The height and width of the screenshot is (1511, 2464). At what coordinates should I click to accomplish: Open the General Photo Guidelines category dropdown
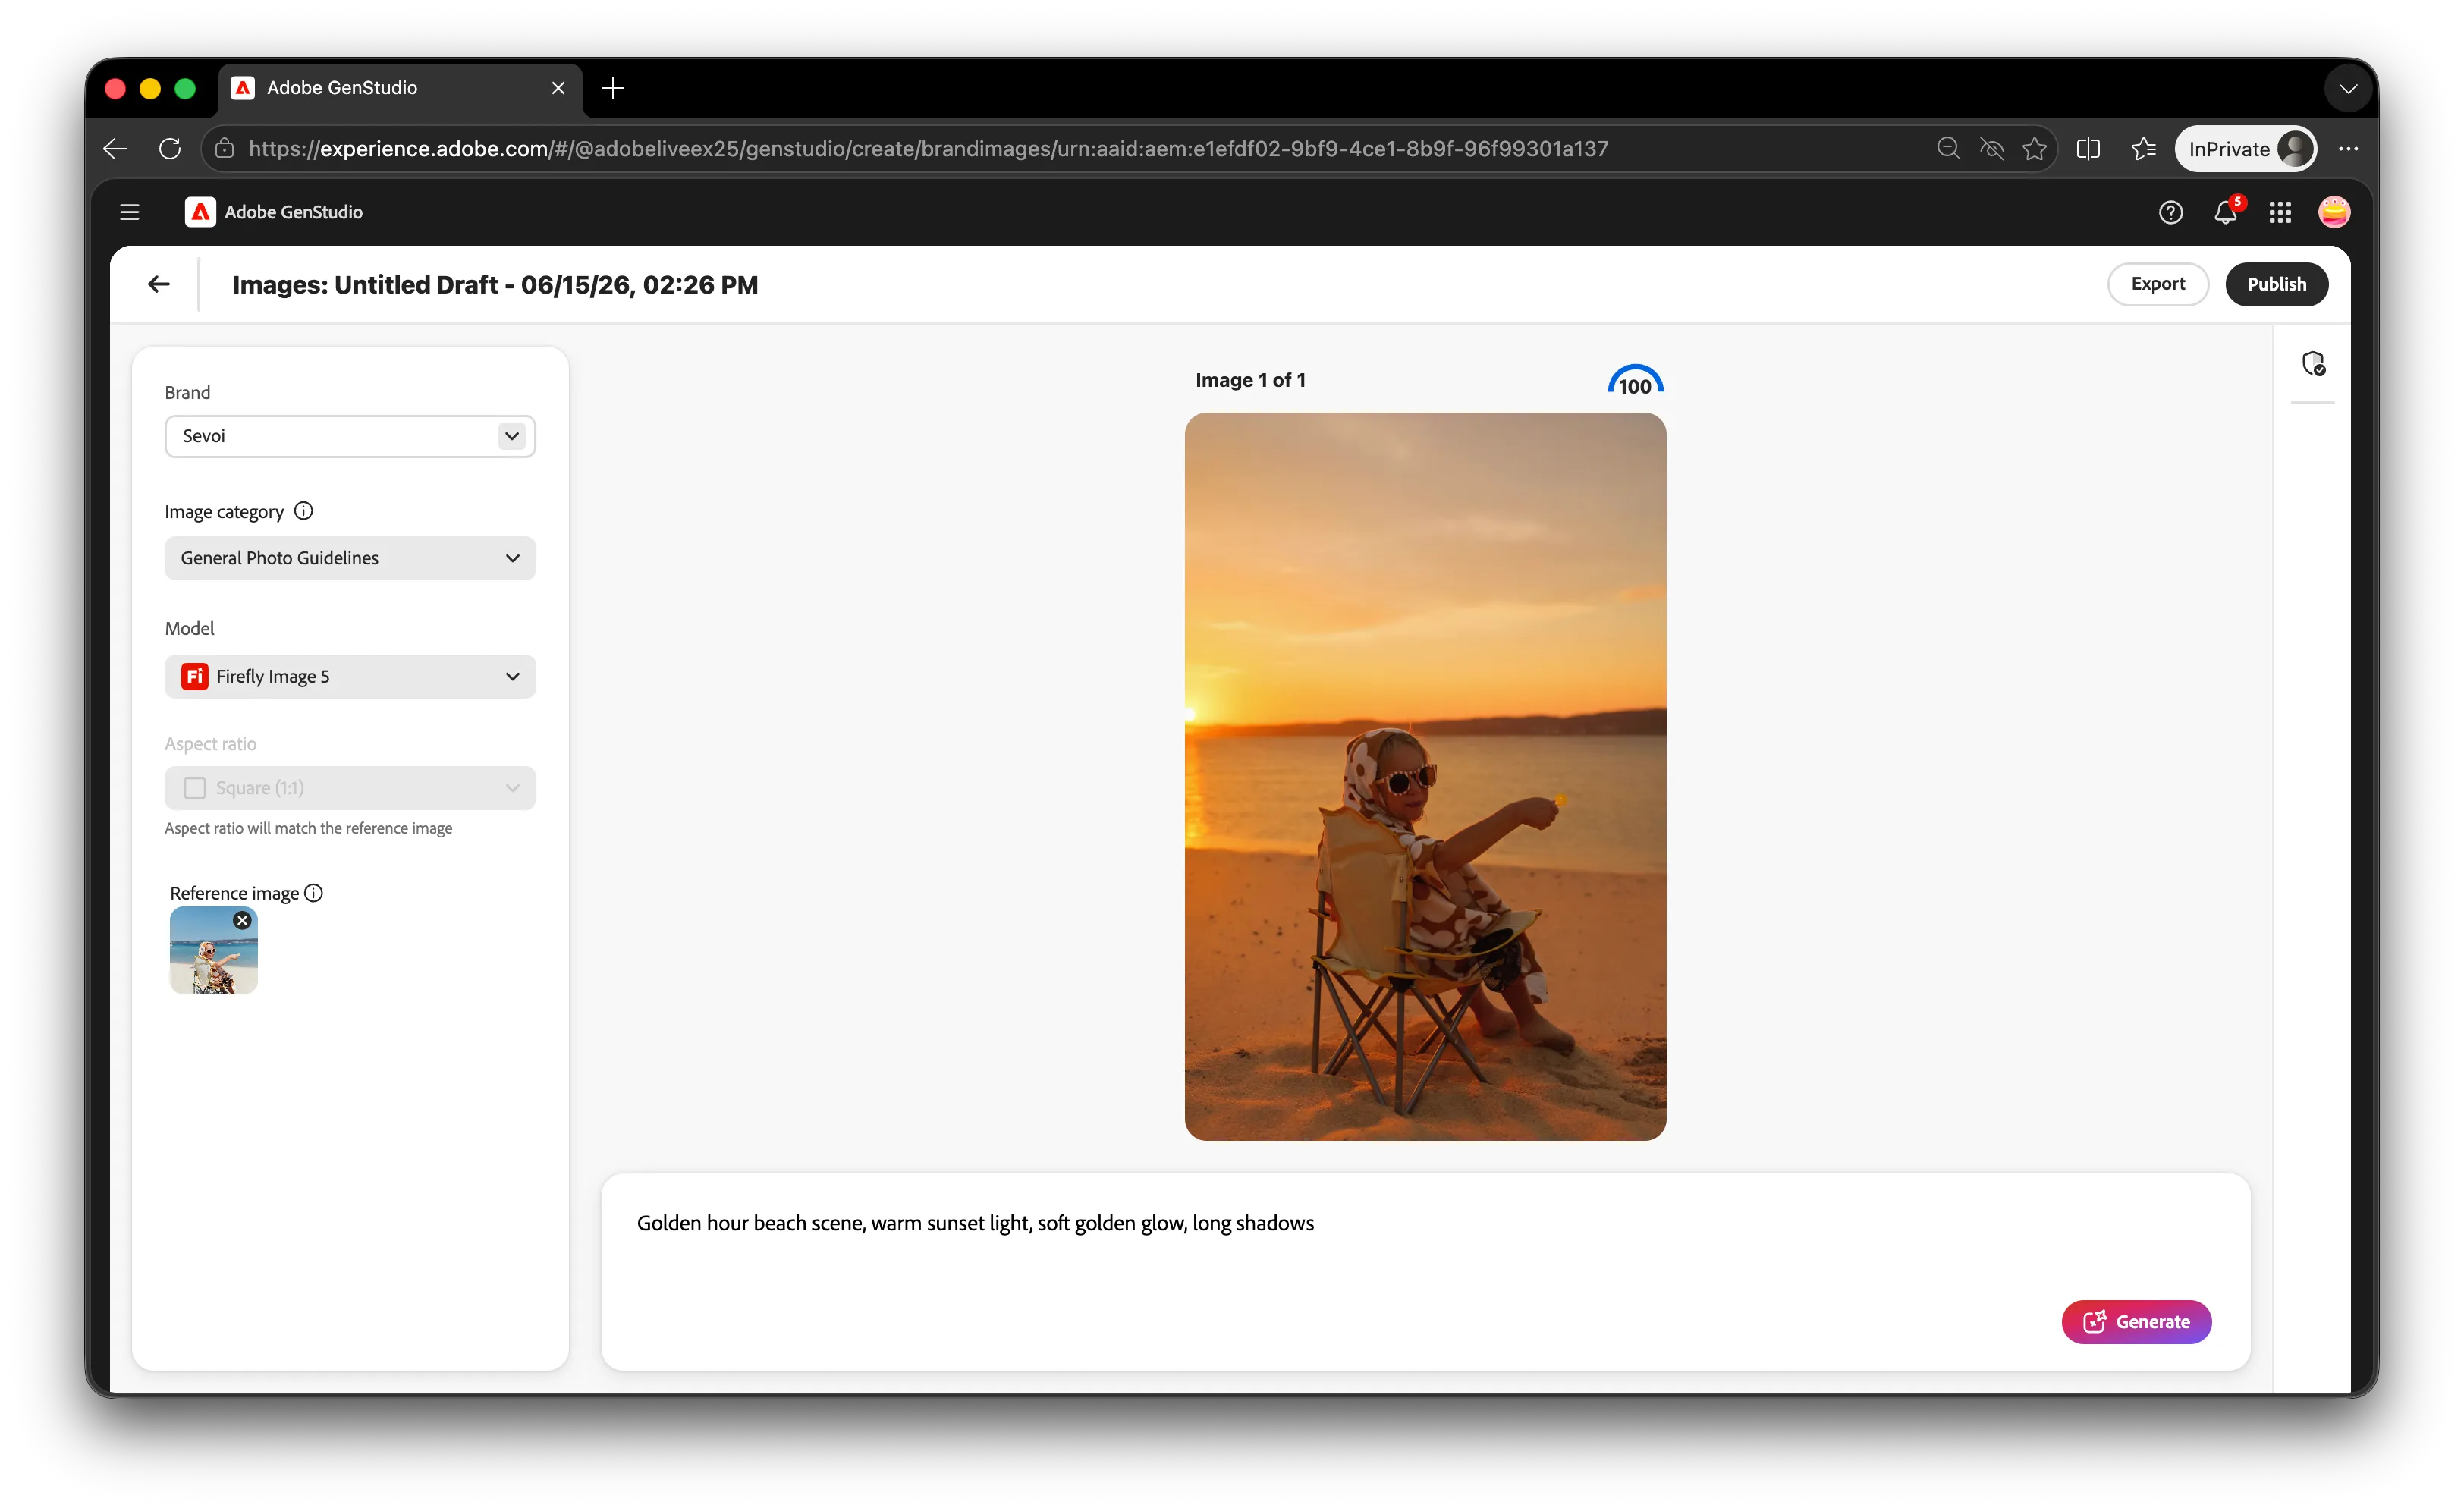[x=350, y=558]
